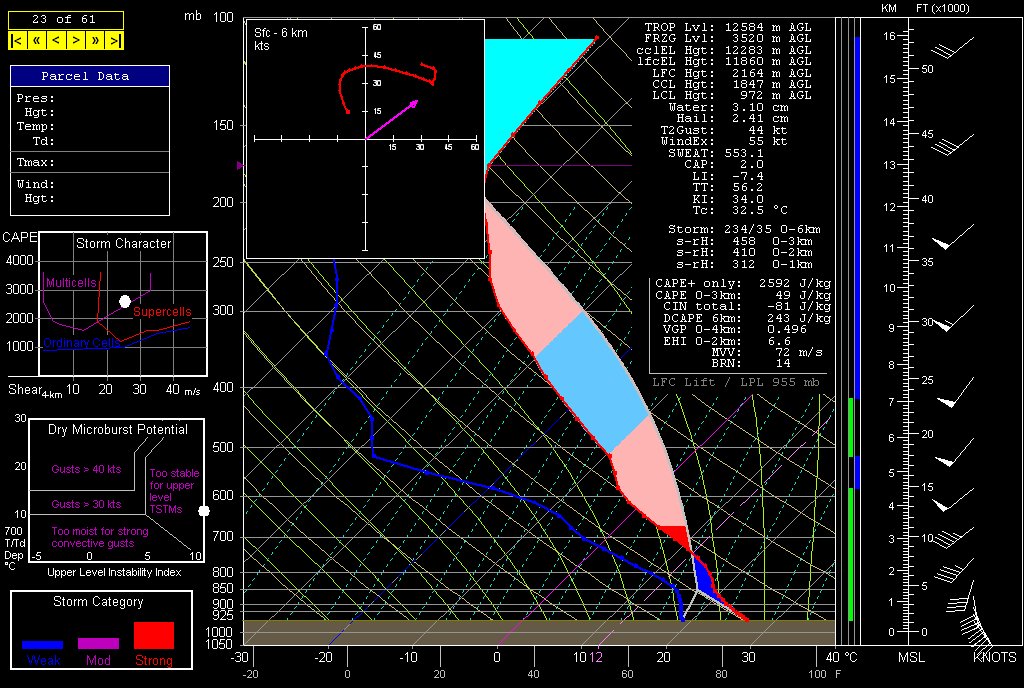The height and width of the screenshot is (688, 1024).
Task: Click the Parcel Data panel header
Action: [x=89, y=76]
